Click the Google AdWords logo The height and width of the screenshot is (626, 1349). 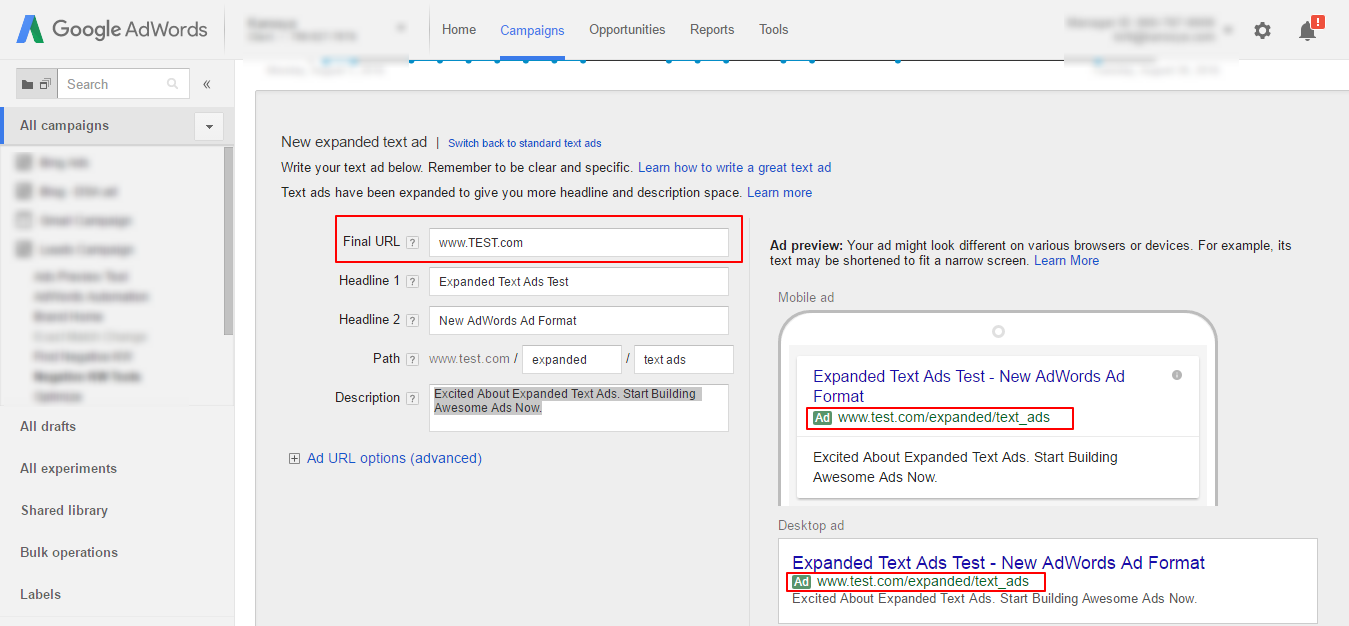111,29
